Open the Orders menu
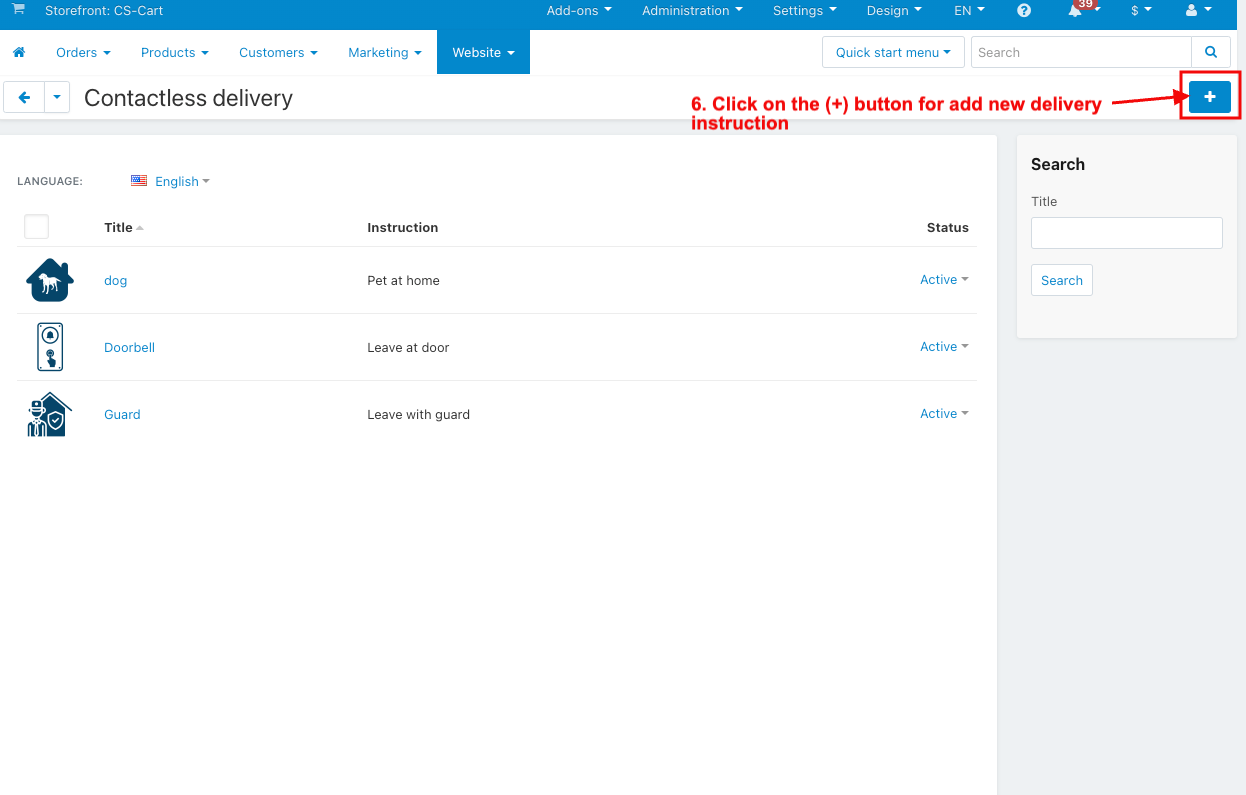The image size is (1246, 795). [83, 52]
